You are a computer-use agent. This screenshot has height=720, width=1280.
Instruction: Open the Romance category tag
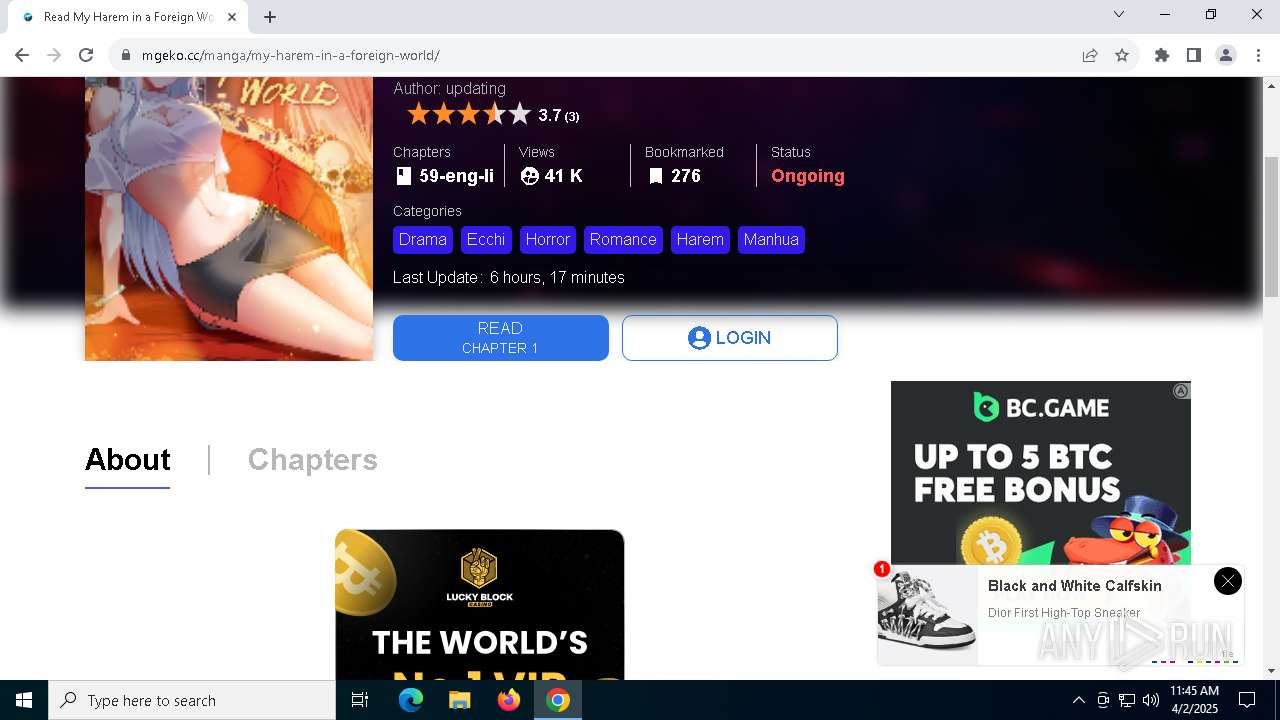[x=623, y=240]
